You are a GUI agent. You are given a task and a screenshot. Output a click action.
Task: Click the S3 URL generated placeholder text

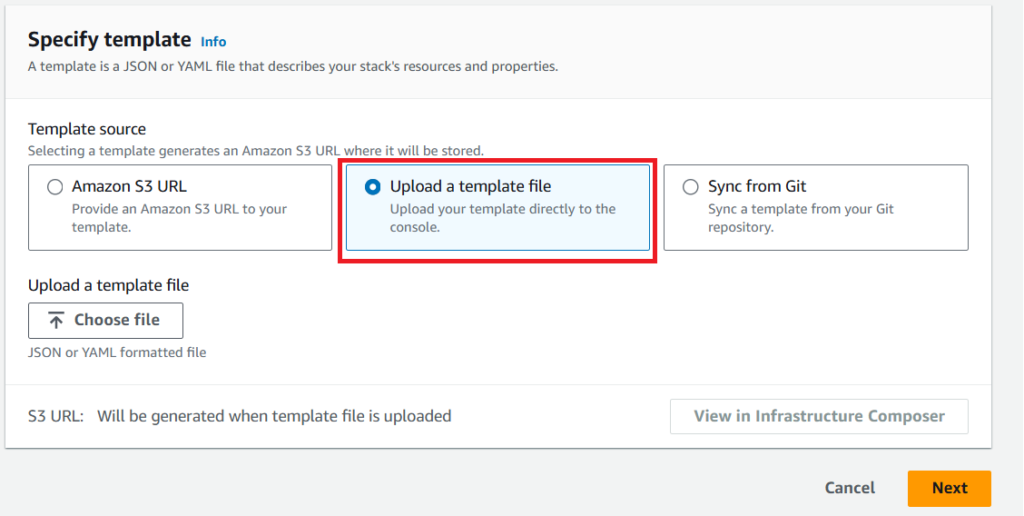pyautogui.click(x=274, y=416)
